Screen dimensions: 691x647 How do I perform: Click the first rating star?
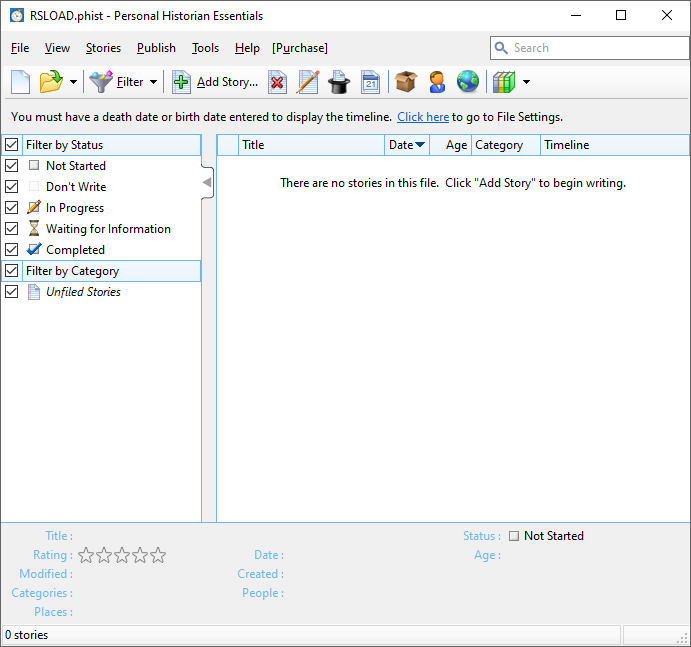point(86,555)
